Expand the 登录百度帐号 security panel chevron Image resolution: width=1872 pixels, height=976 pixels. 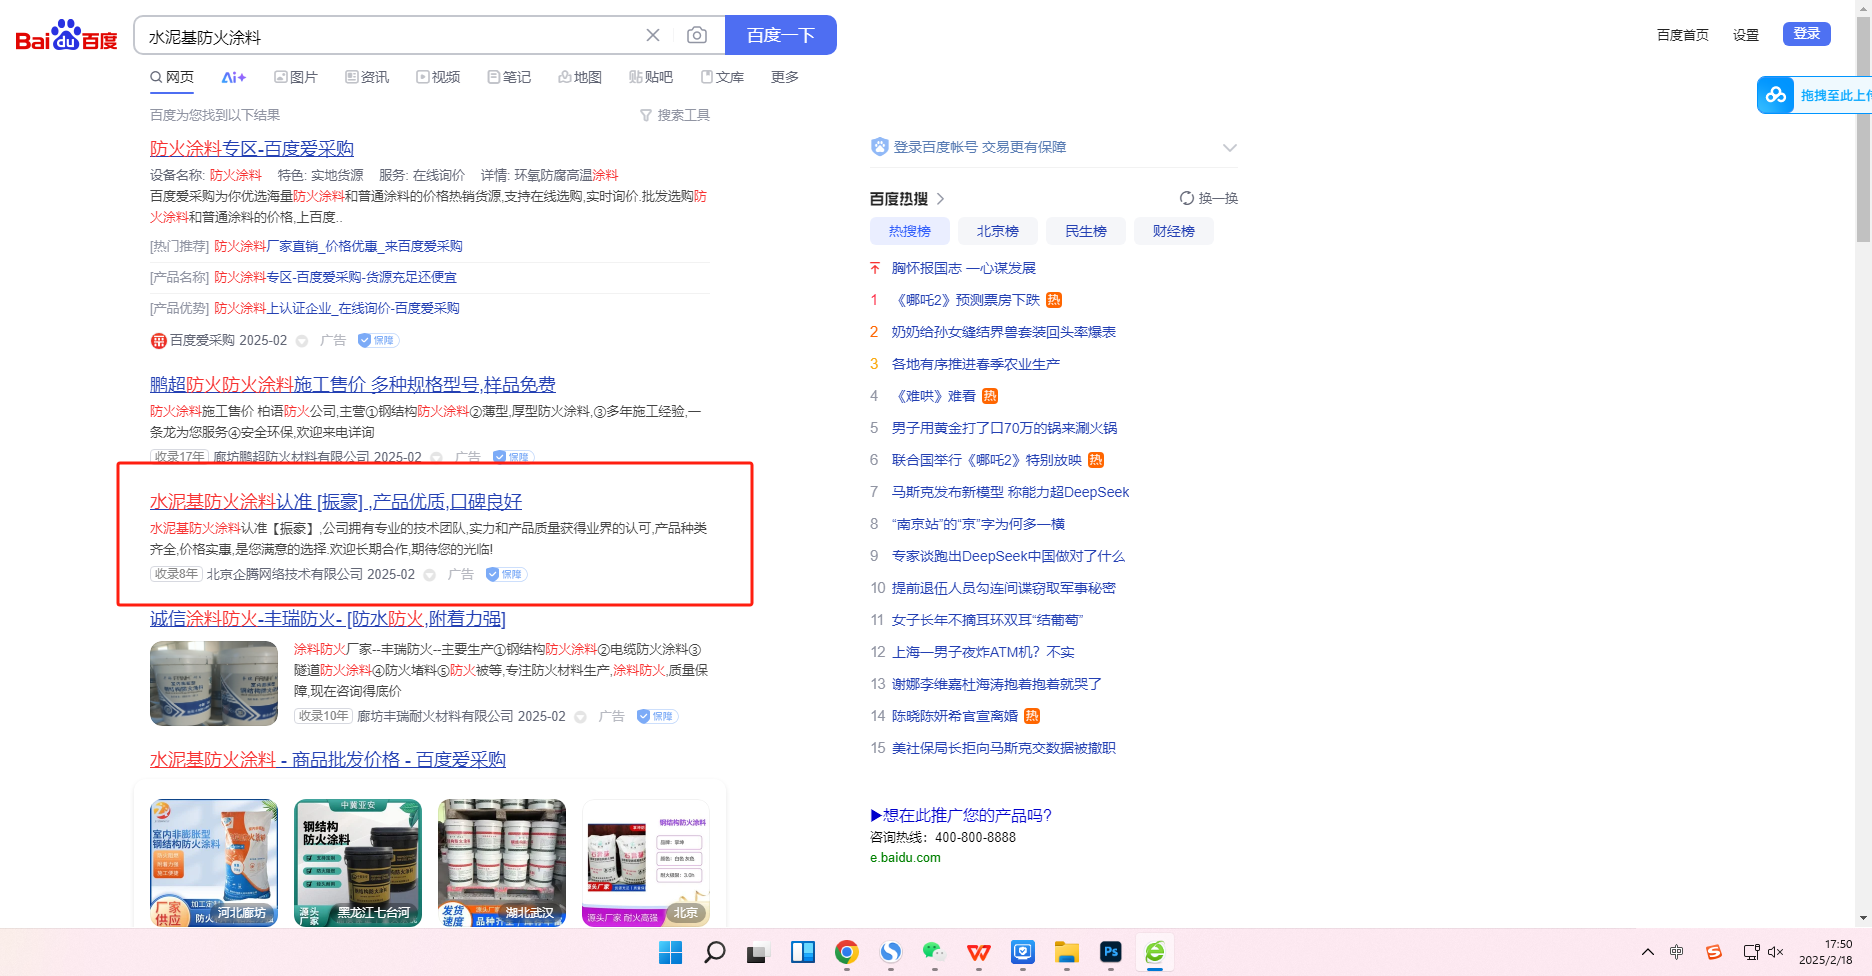(x=1229, y=148)
